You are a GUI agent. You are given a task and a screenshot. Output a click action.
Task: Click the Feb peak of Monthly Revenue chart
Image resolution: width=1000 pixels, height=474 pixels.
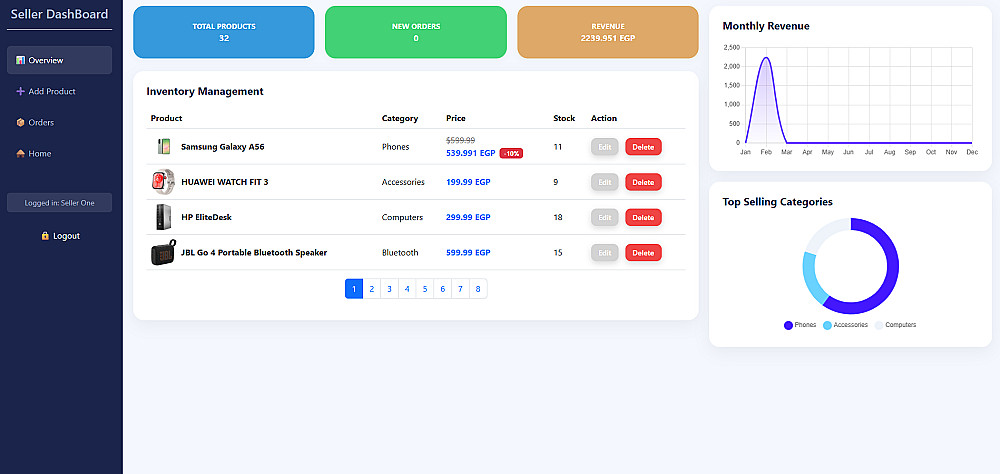tap(766, 58)
